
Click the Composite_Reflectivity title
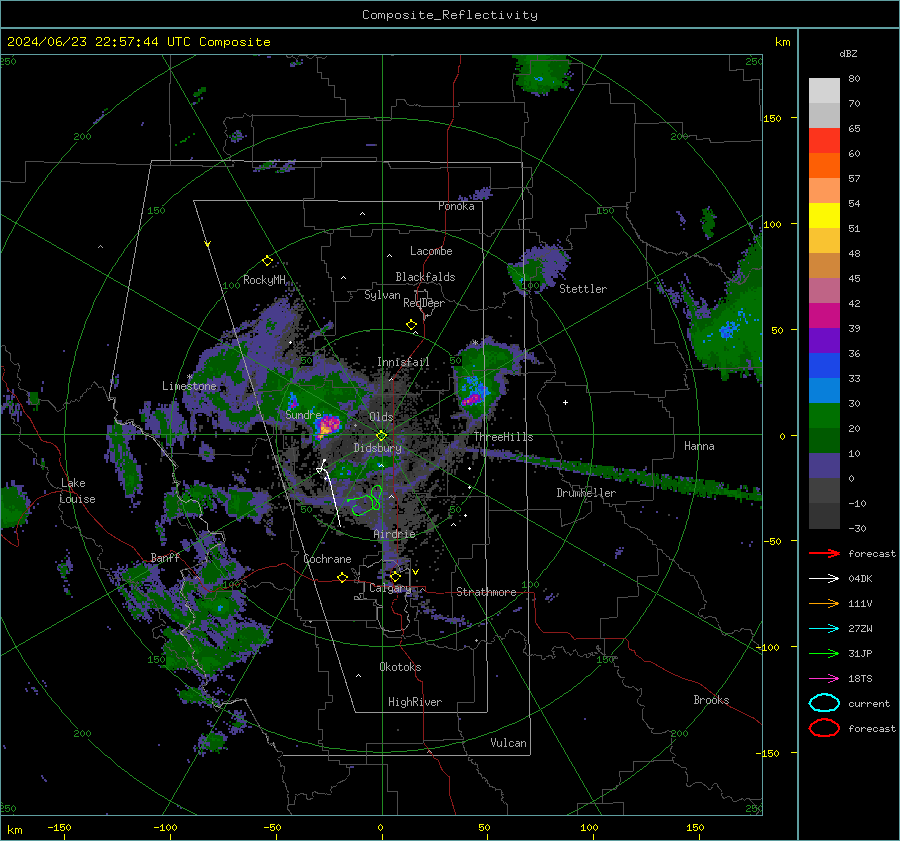[x=449, y=15]
